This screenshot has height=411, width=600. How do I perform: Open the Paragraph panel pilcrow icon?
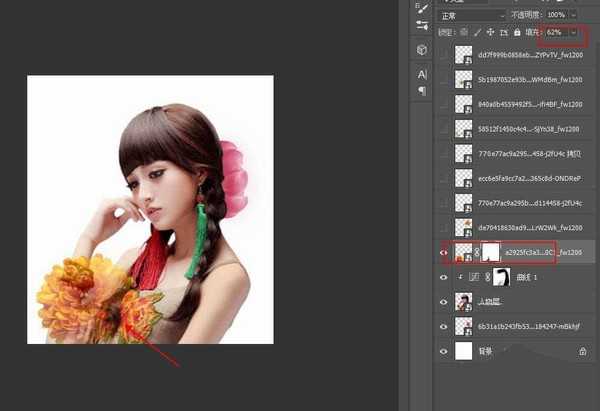[422, 90]
